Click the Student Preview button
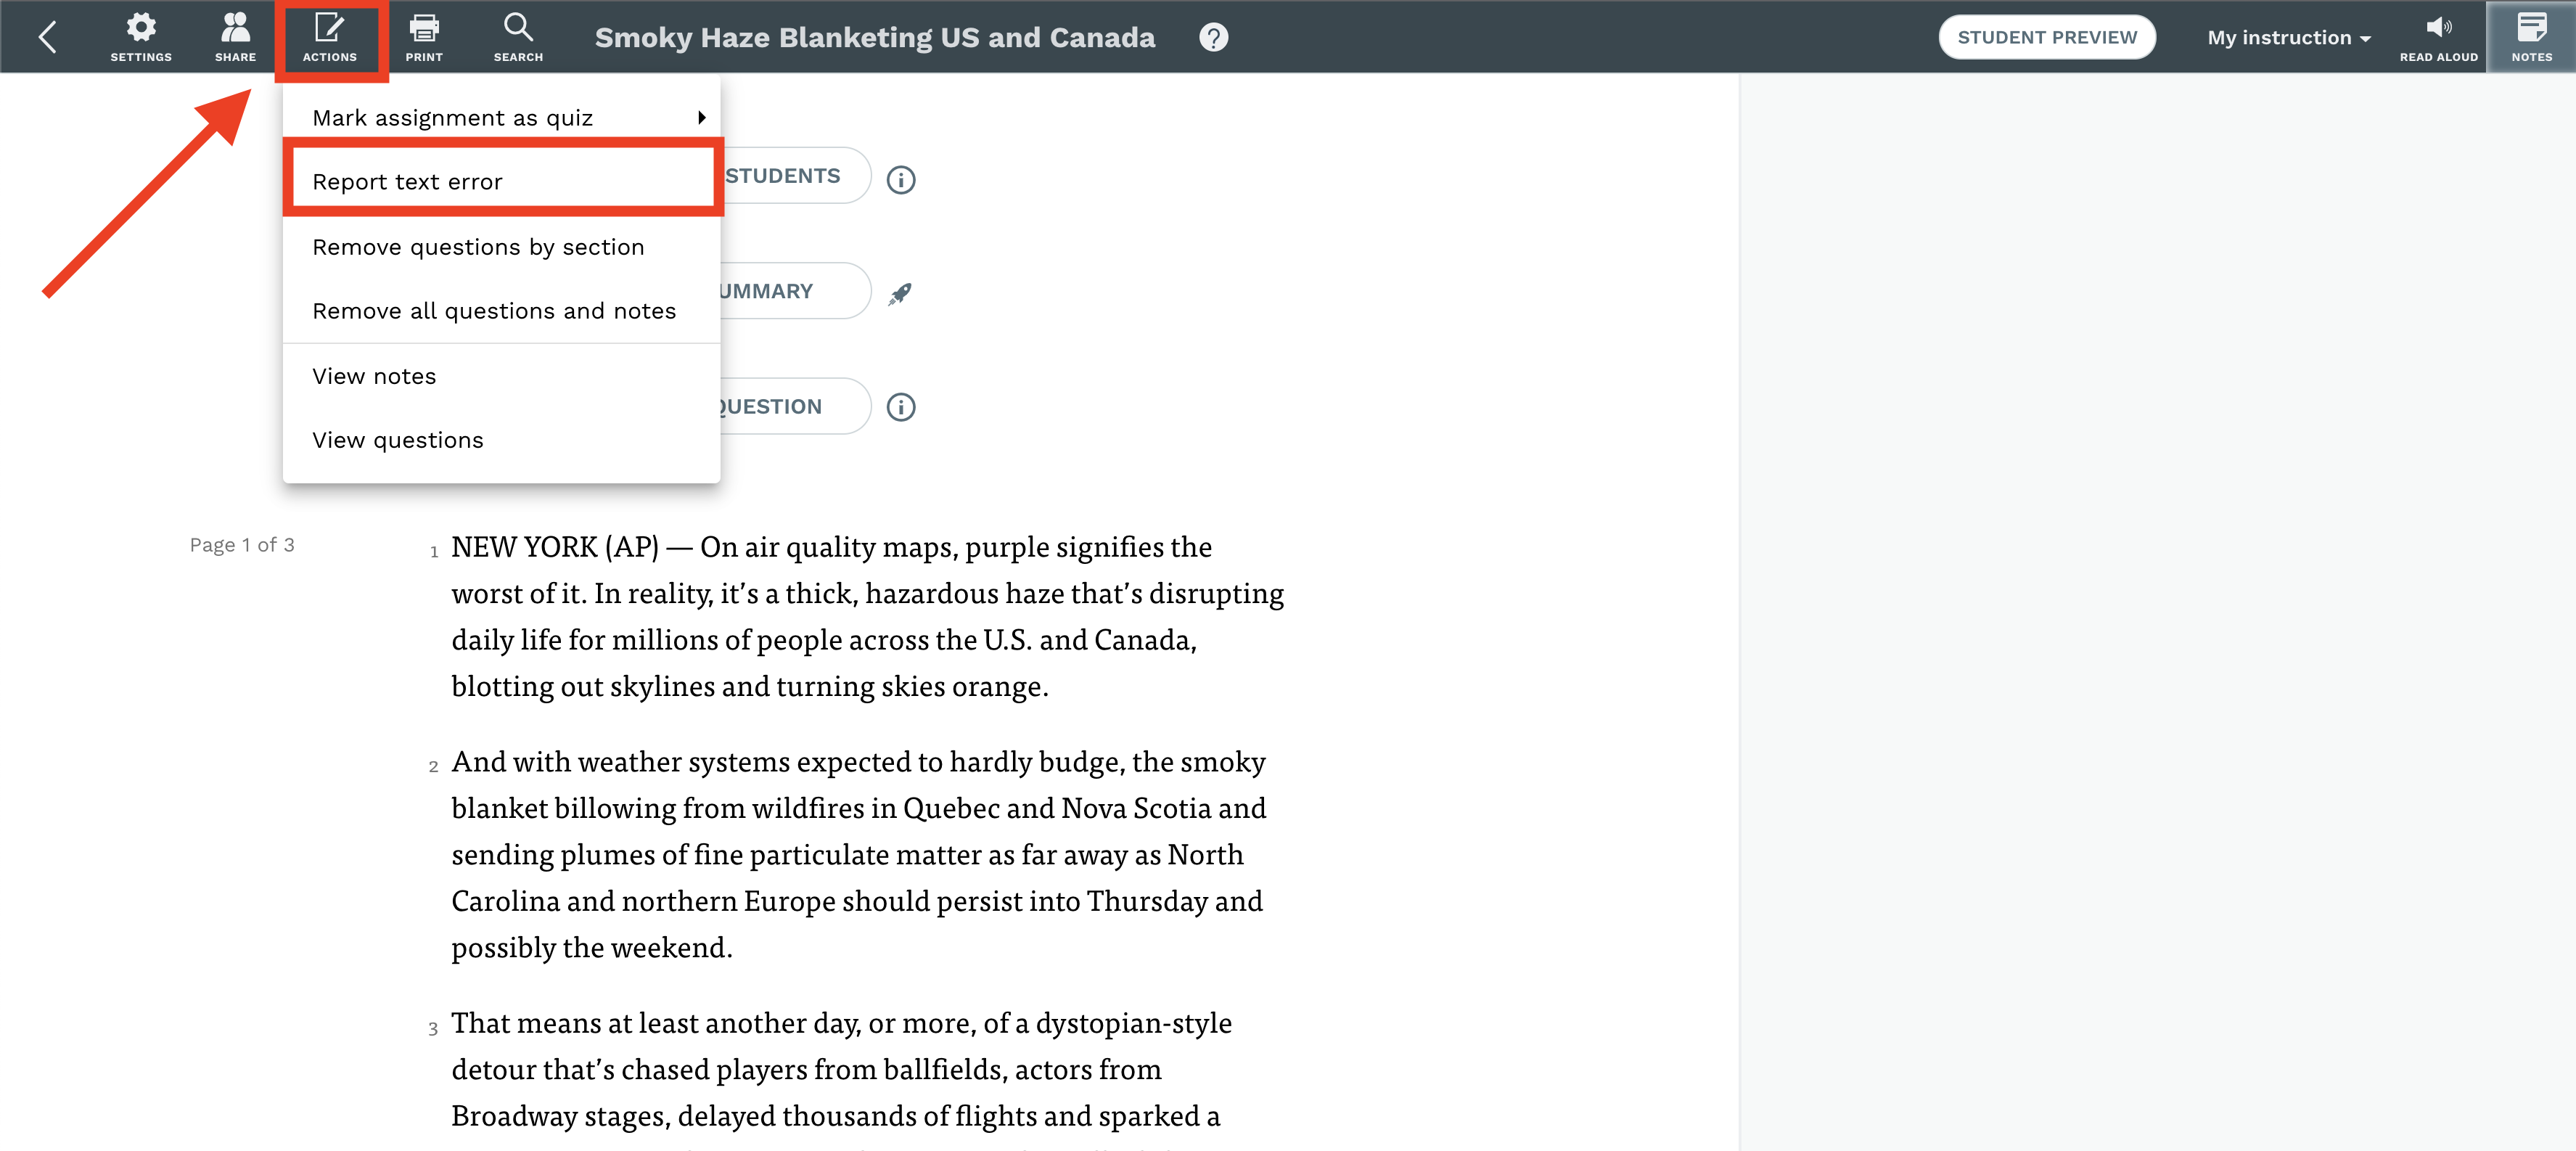2576x1151 pixels. point(2046,37)
